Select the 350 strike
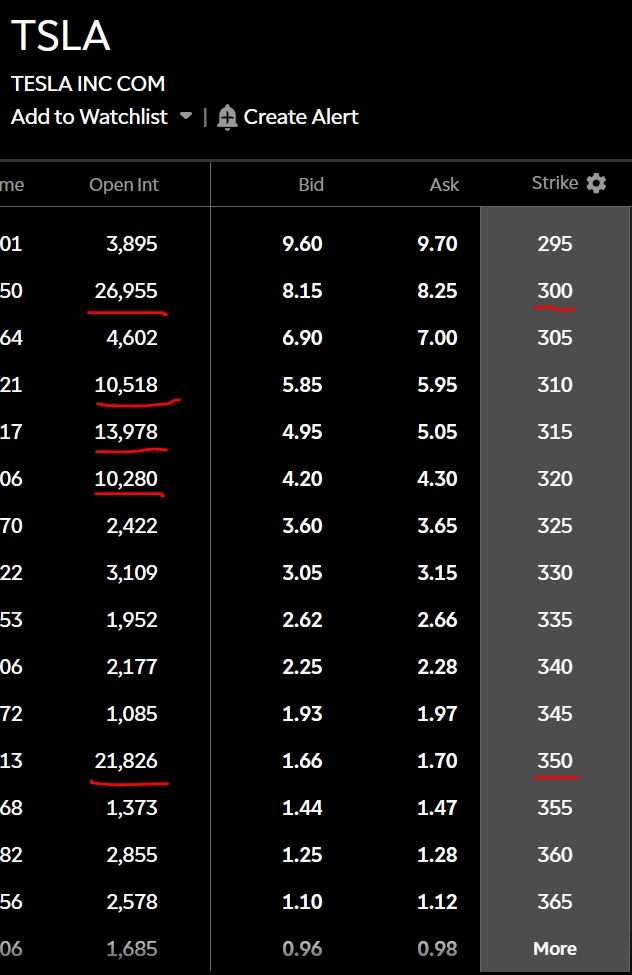 tap(555, 760)
